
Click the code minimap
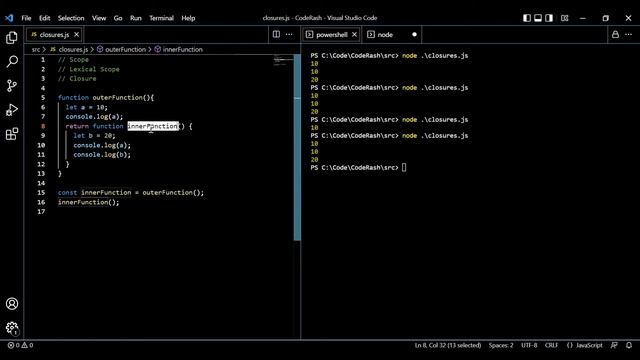coord(283,61)
